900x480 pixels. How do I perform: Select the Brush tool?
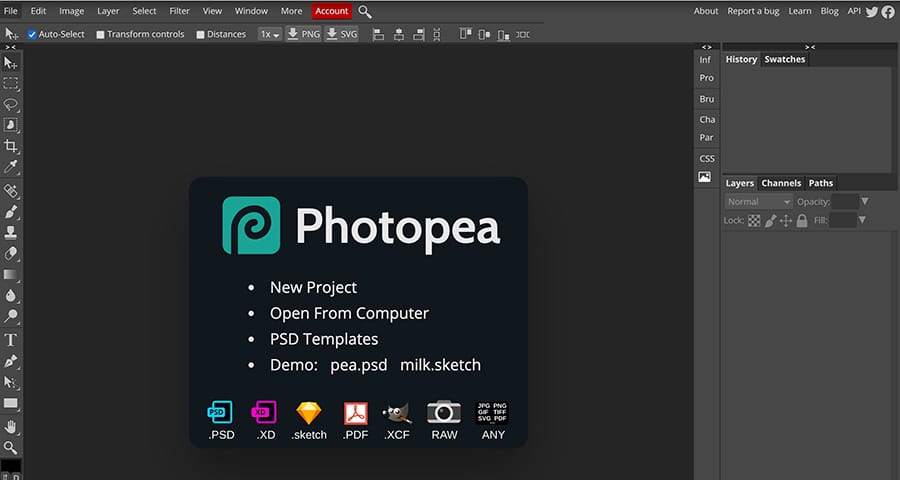pyautogui.click(x=10, y=212)
